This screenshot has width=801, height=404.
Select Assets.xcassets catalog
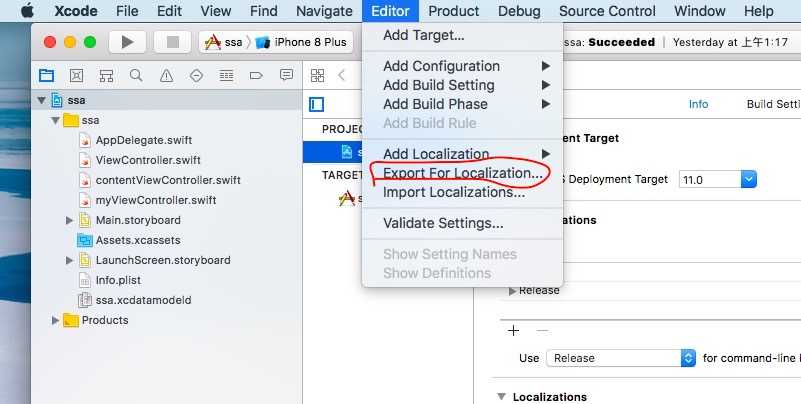click(x=138, y=240)
